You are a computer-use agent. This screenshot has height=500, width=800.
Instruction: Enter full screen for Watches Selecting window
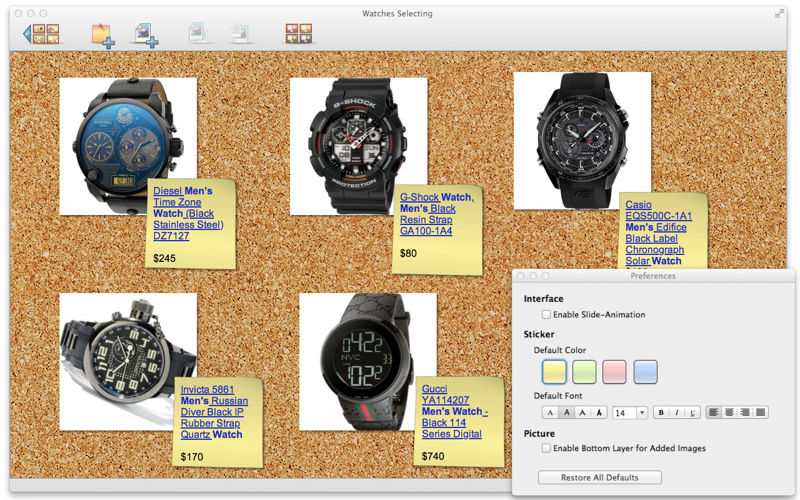click(x=779, y=14)
